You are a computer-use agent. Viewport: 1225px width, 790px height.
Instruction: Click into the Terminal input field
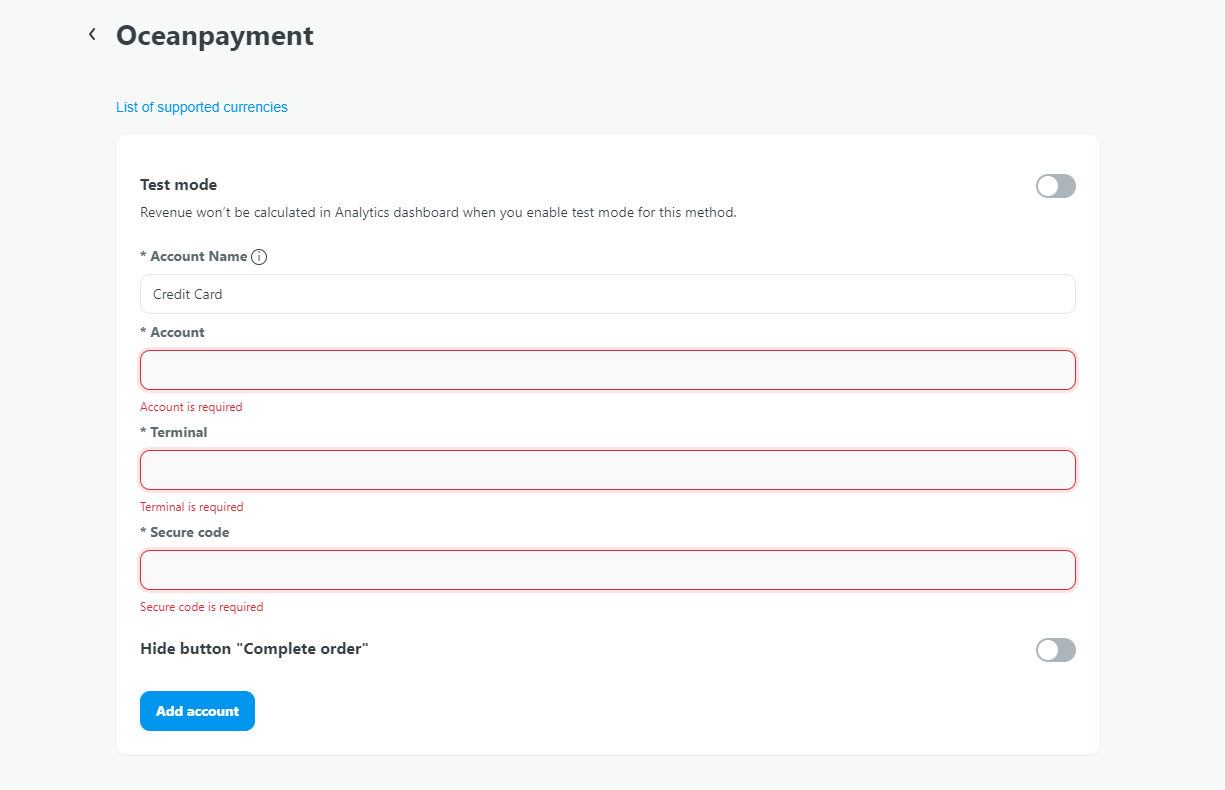(x=607, y=470)
